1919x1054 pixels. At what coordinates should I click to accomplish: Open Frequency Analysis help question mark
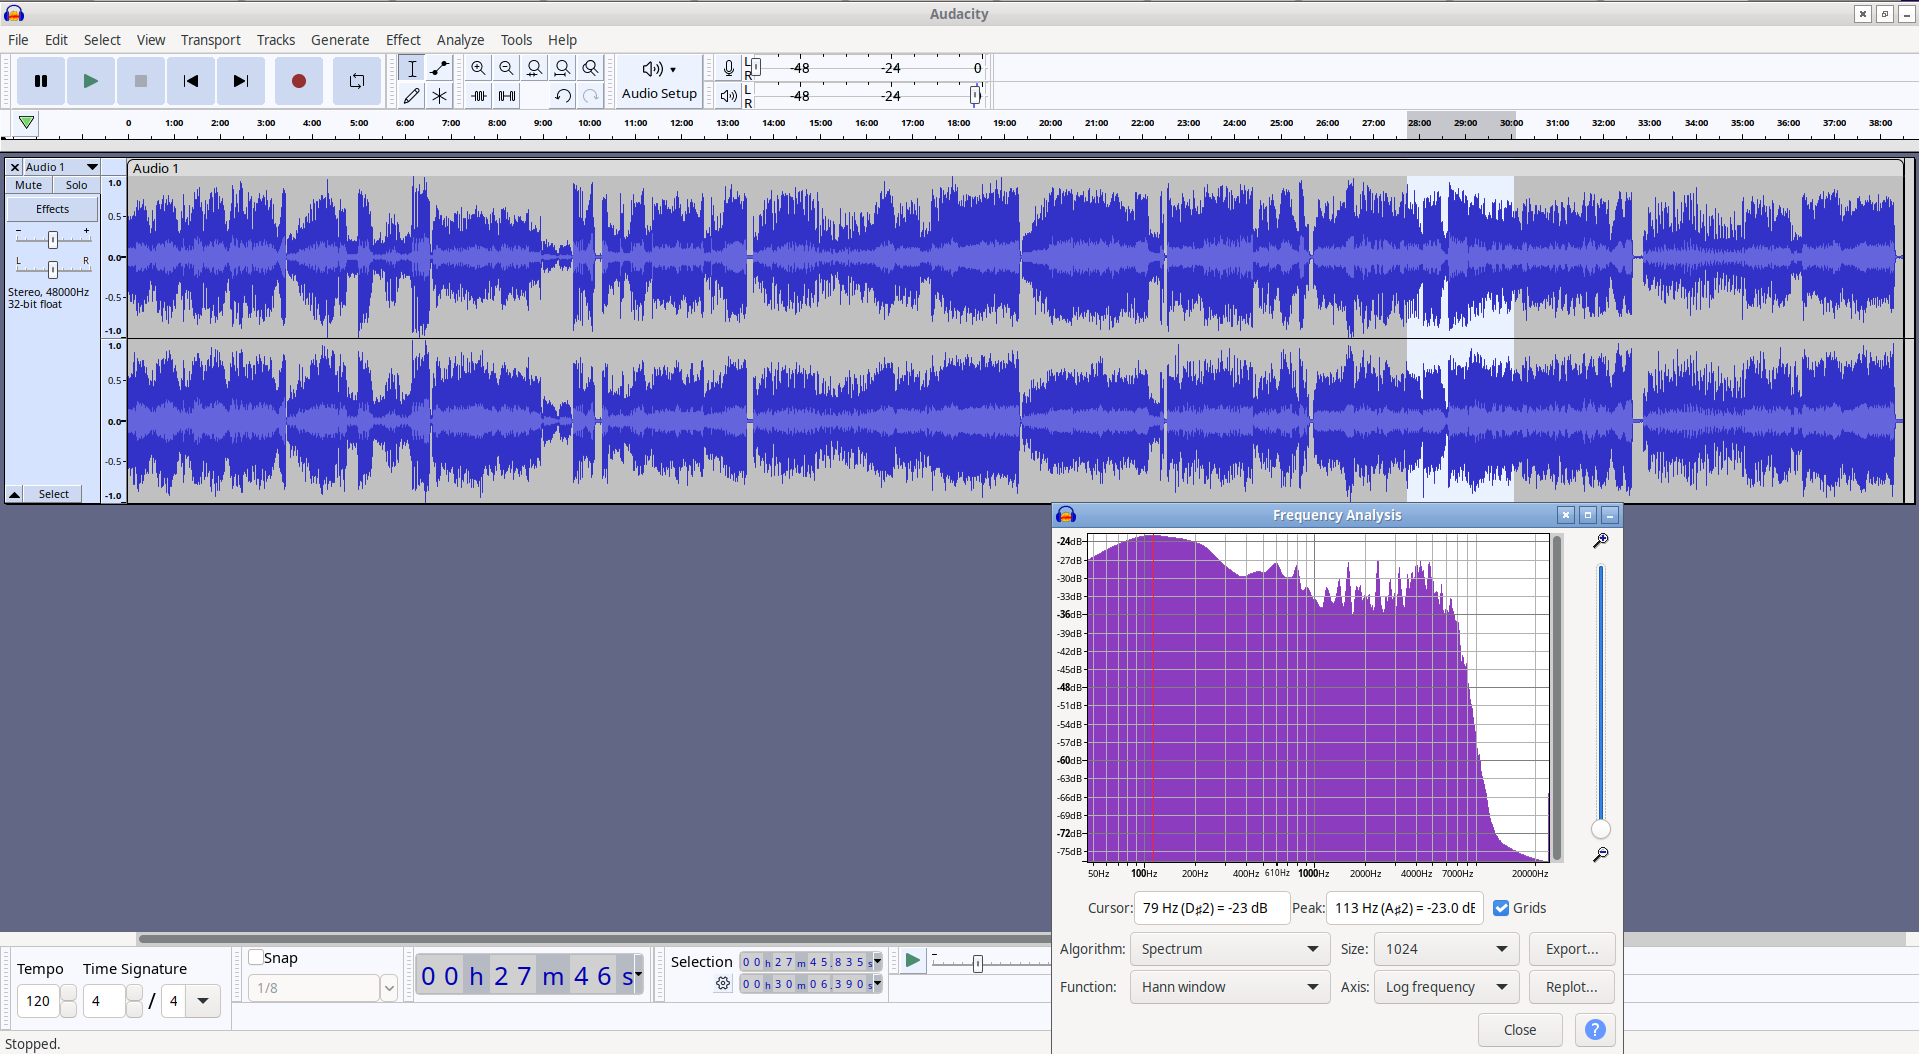coord(1595,1030)
